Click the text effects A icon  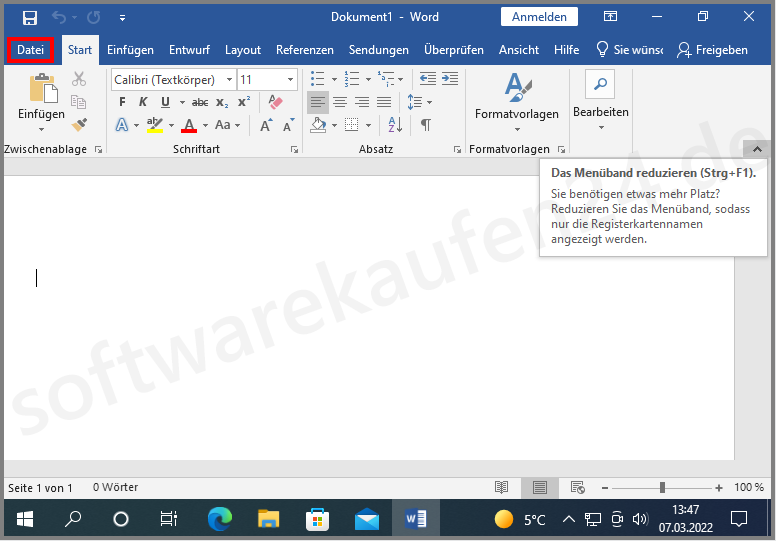[x=122, y=125]
